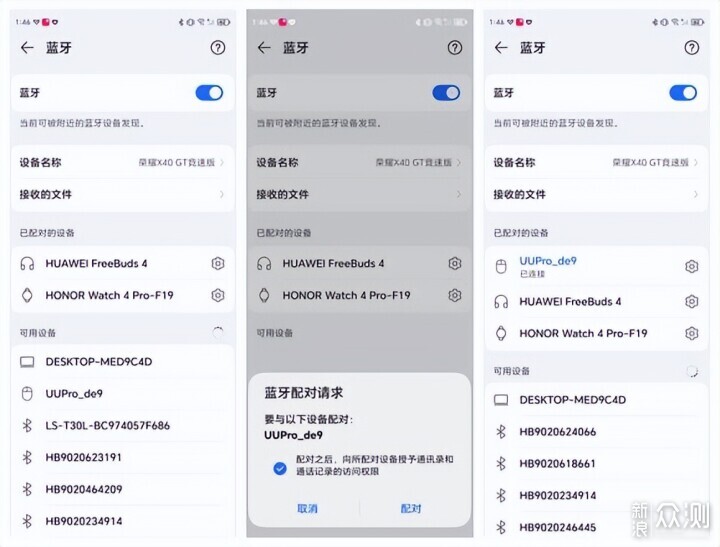Select HONOR Watch 4 Pro-F19 in right screen

596,333
